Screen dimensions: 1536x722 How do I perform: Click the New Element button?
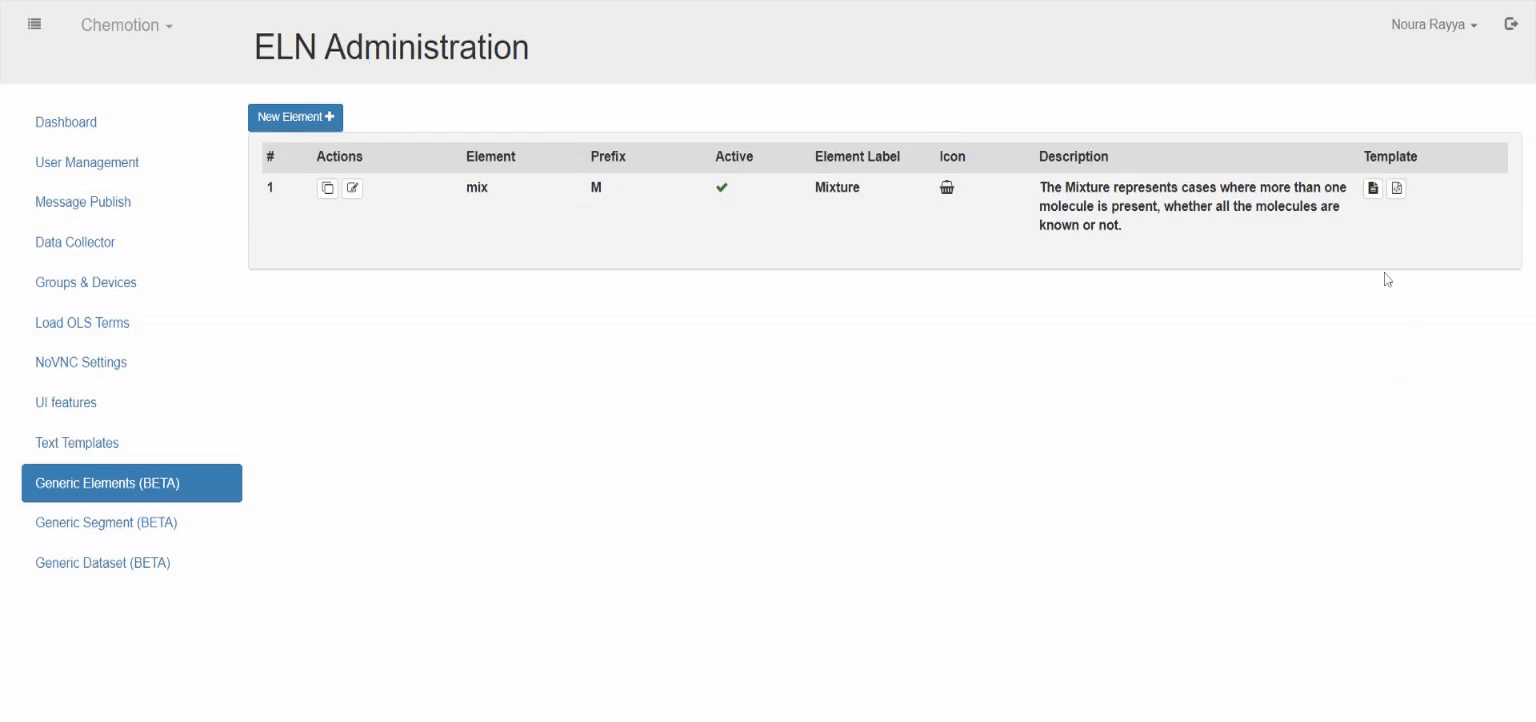click(295, 117)
